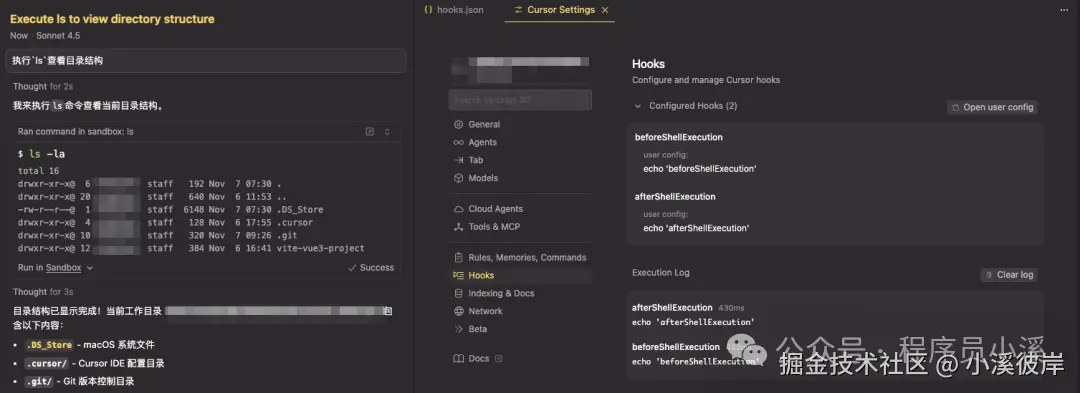Click the Tools & MCP icon

[x=458, y=227]
